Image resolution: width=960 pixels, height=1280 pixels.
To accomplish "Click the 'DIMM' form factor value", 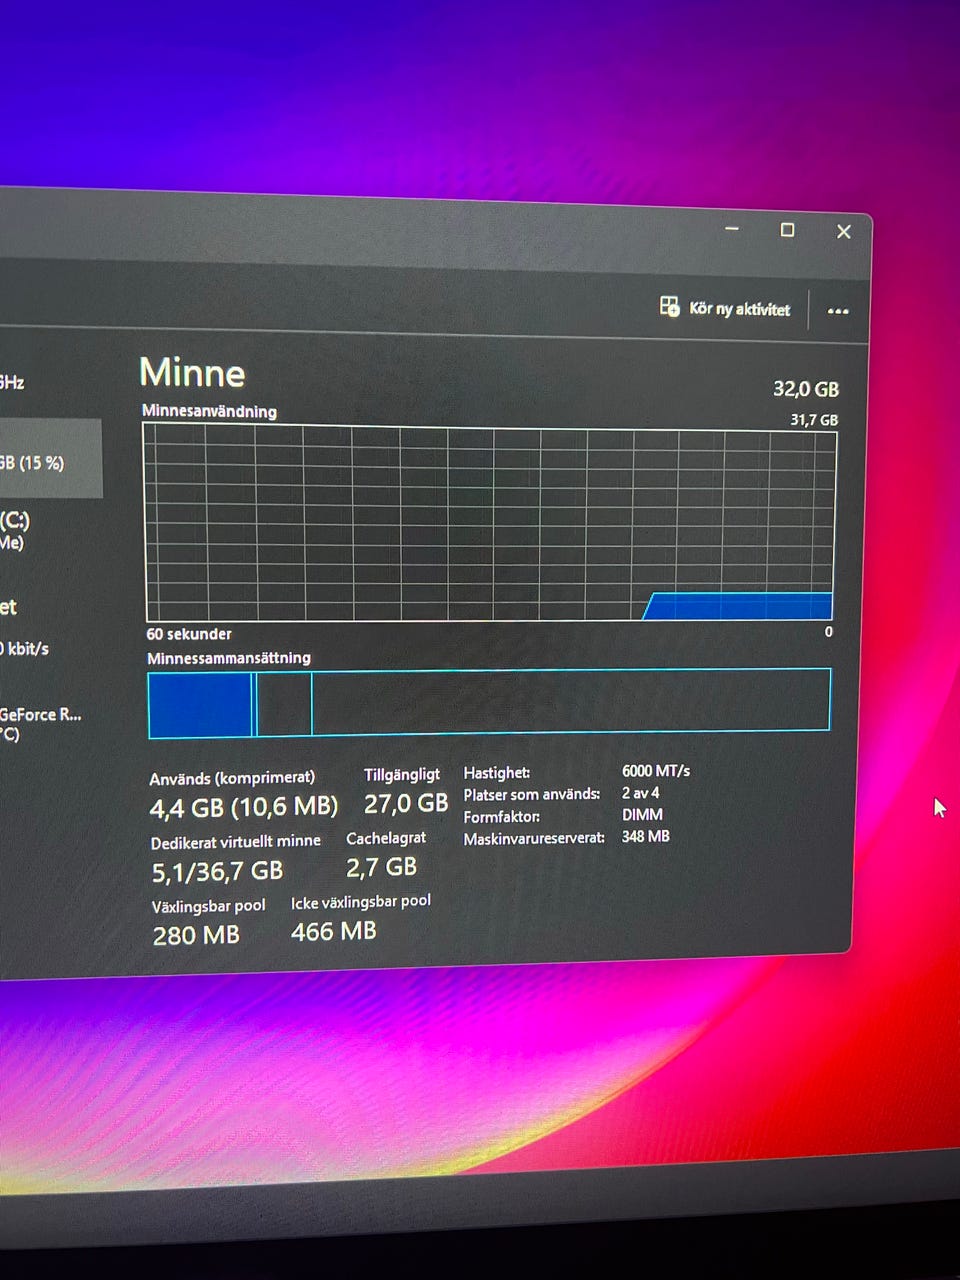I will pyautogui.click(x=642, y=815).
